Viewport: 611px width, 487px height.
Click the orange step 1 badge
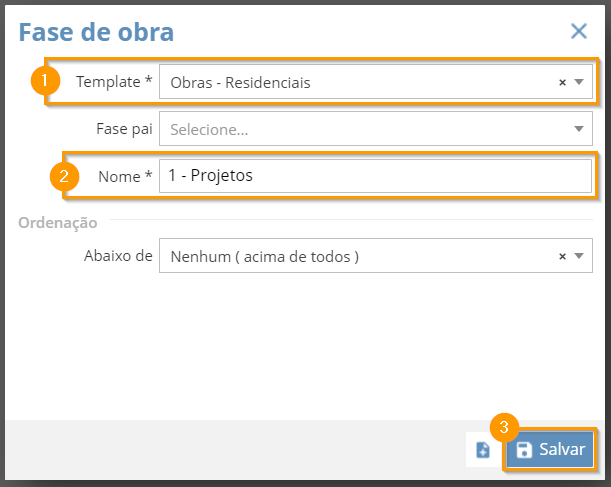coord(45,81)
